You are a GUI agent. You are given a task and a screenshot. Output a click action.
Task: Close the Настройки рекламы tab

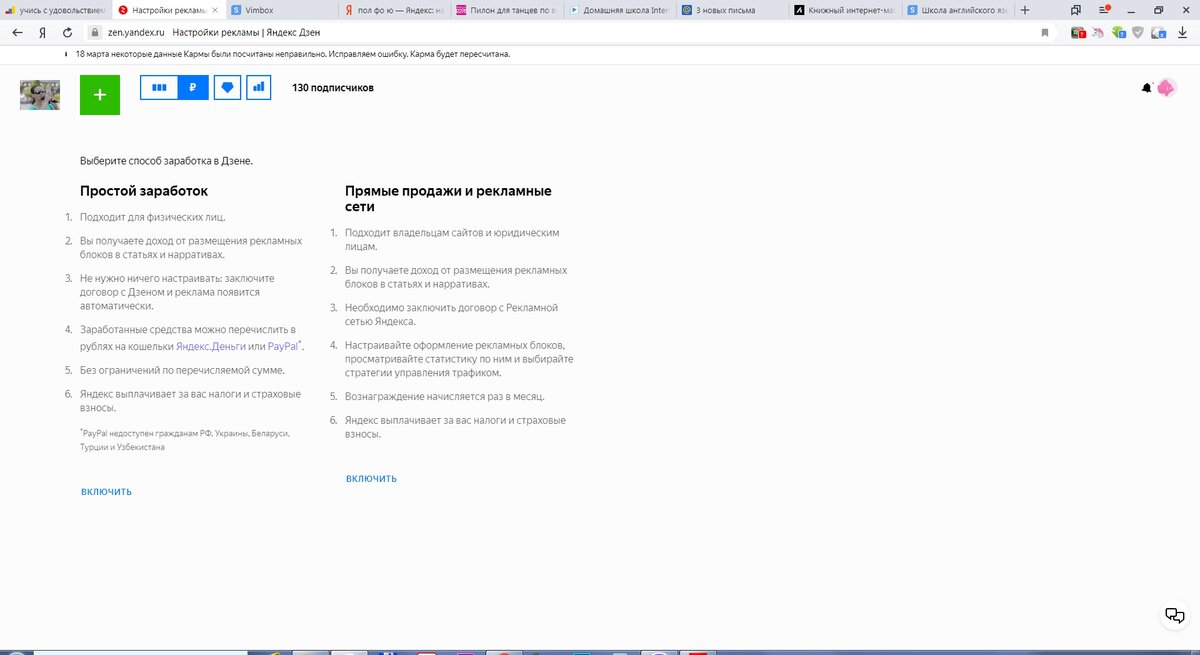click(x=214, y=10)
